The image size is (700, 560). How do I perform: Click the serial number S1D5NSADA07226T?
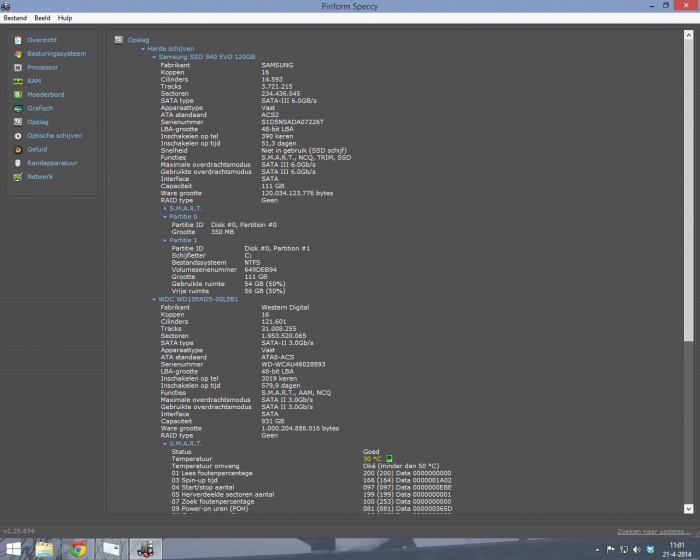pyautogui.click(x=292, y=122)
